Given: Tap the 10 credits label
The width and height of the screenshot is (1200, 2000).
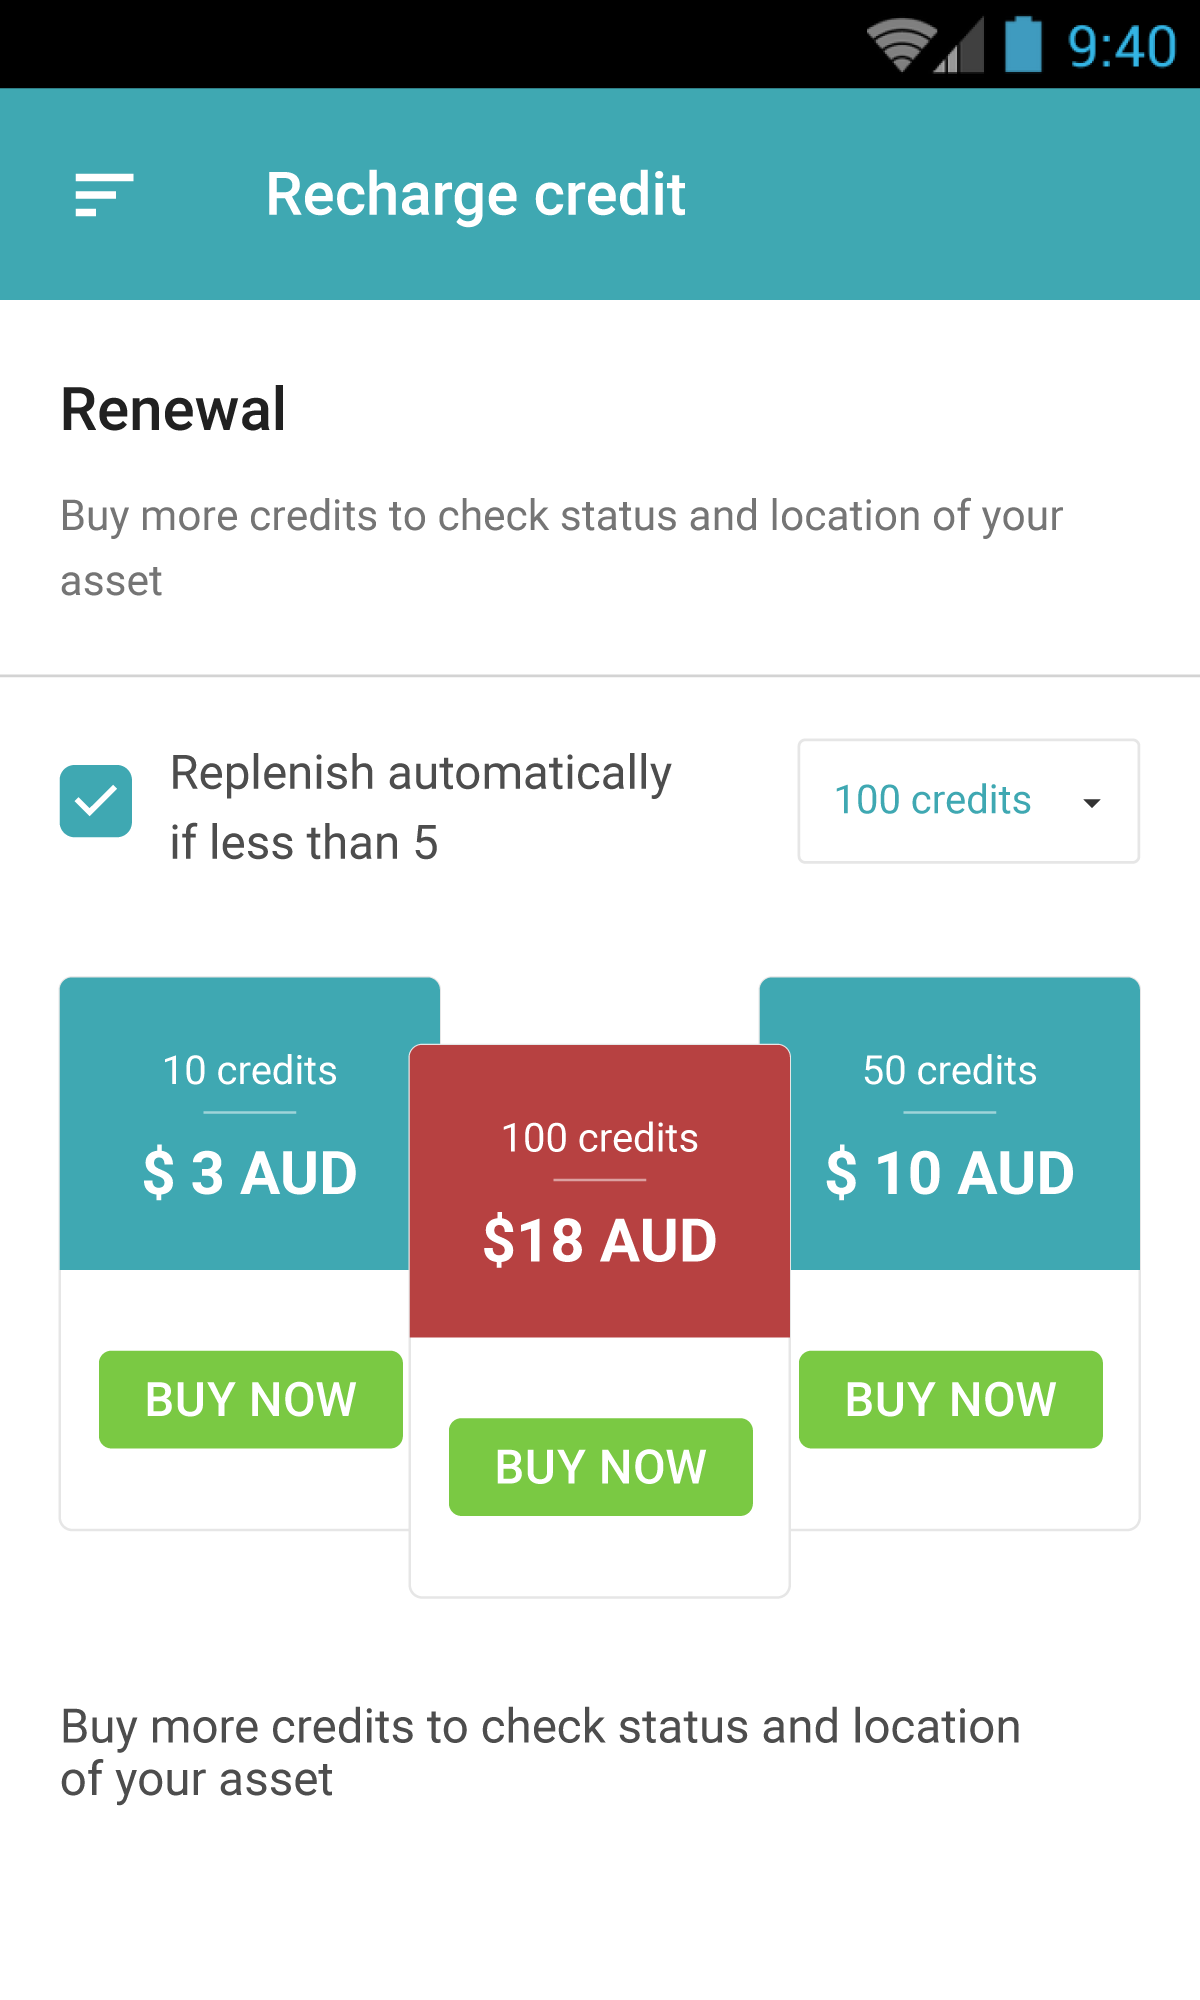Looking at the screenshot, I should (x=250, y=1070).
